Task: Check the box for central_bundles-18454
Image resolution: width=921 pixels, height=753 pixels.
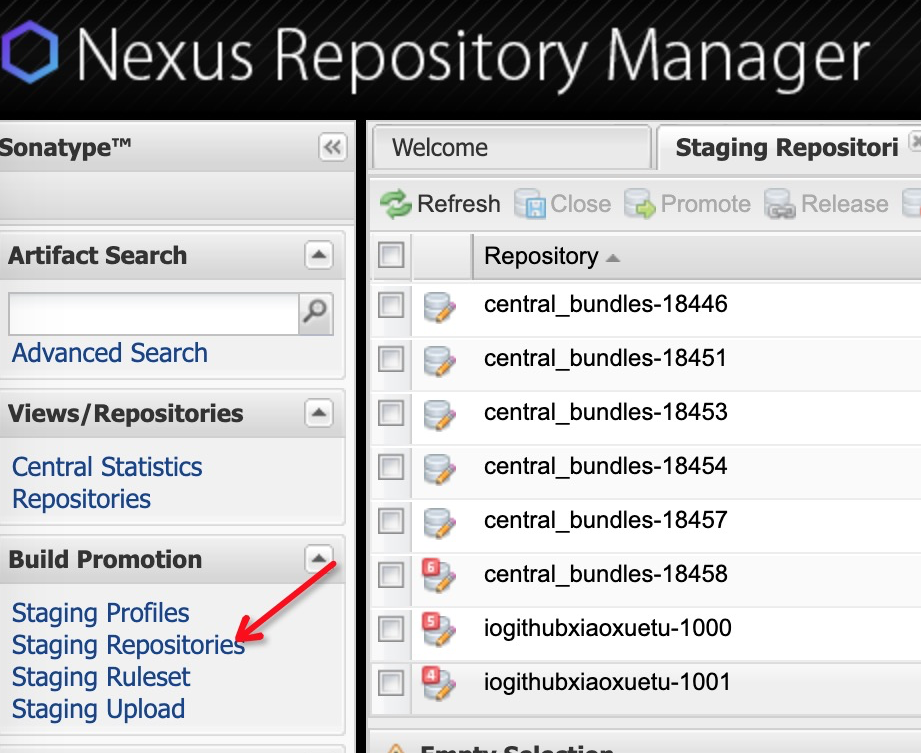Action: click(391, 468)
